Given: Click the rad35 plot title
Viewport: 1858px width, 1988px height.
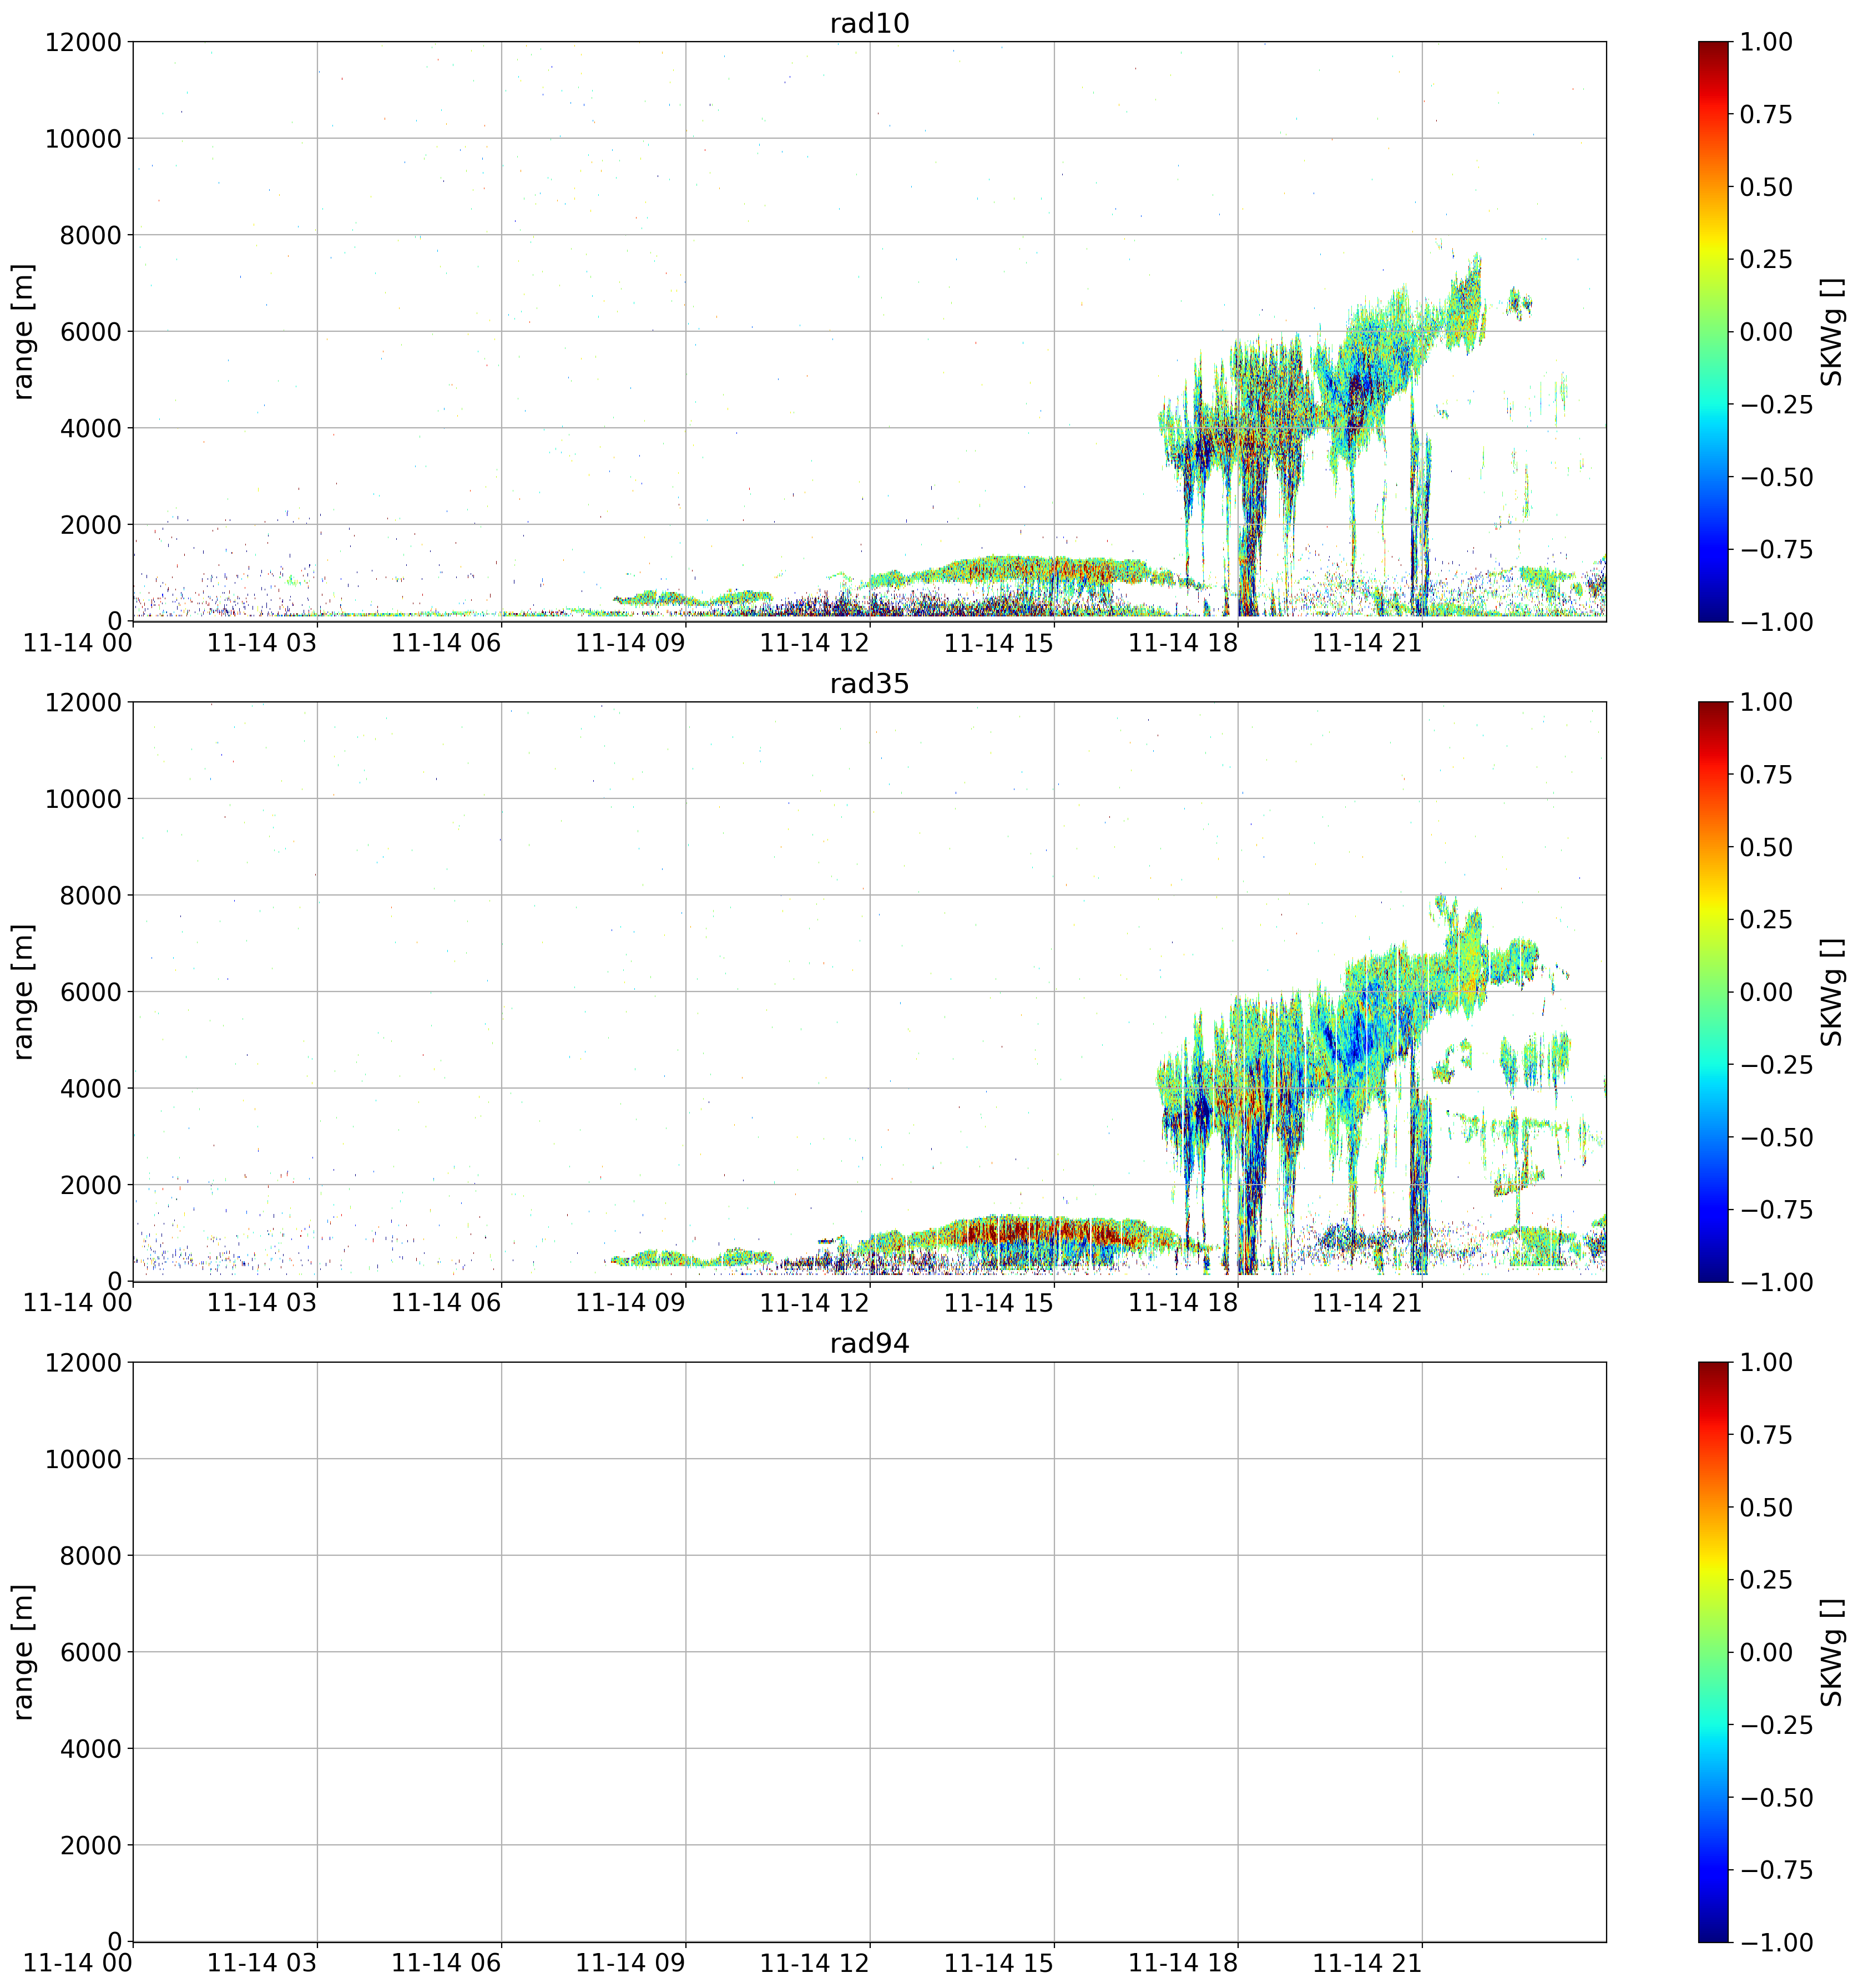Looking at the screenshot, I should (x=869, y=683).
